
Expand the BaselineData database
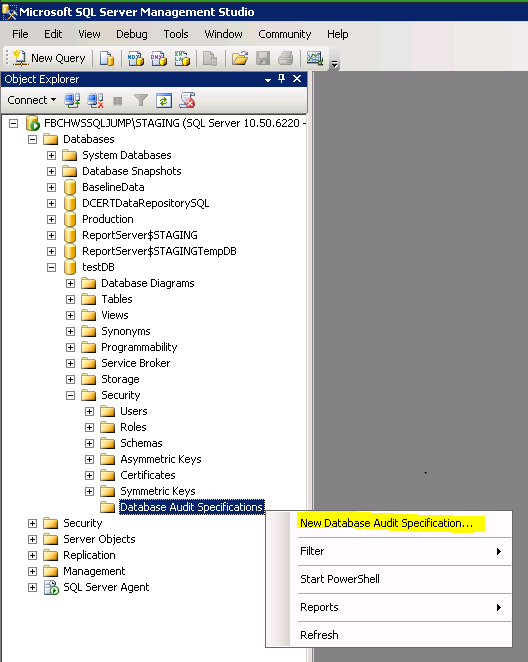[x=51, y=187]
